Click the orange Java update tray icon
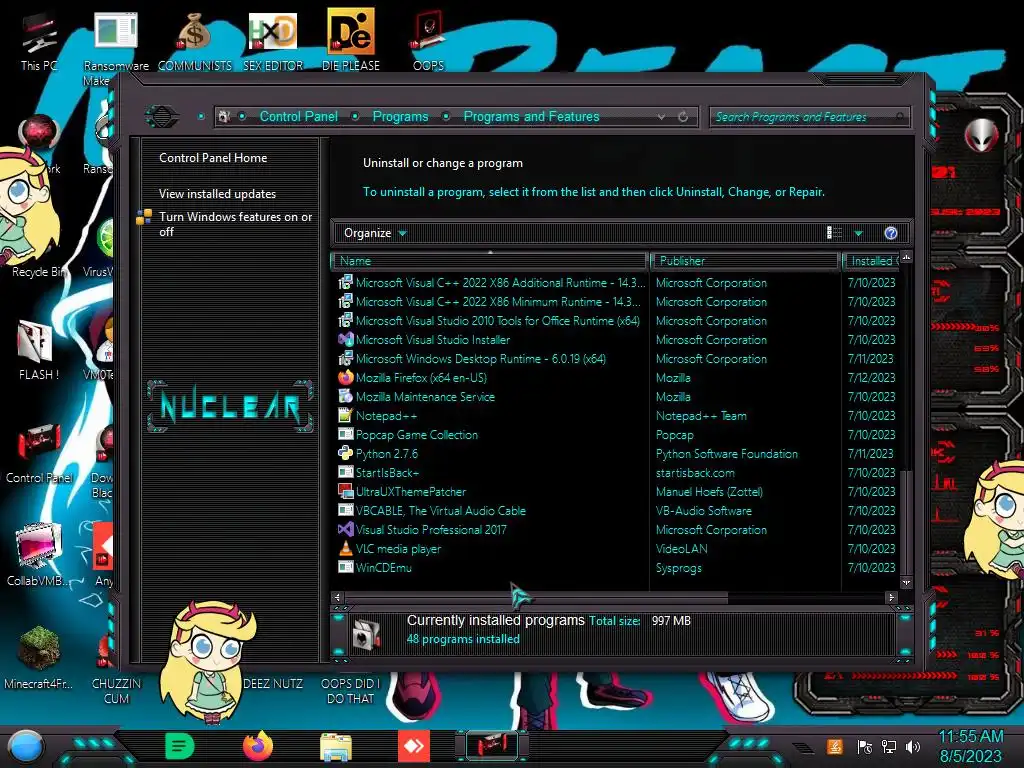1024x768 pixels. tap(834, 746)
